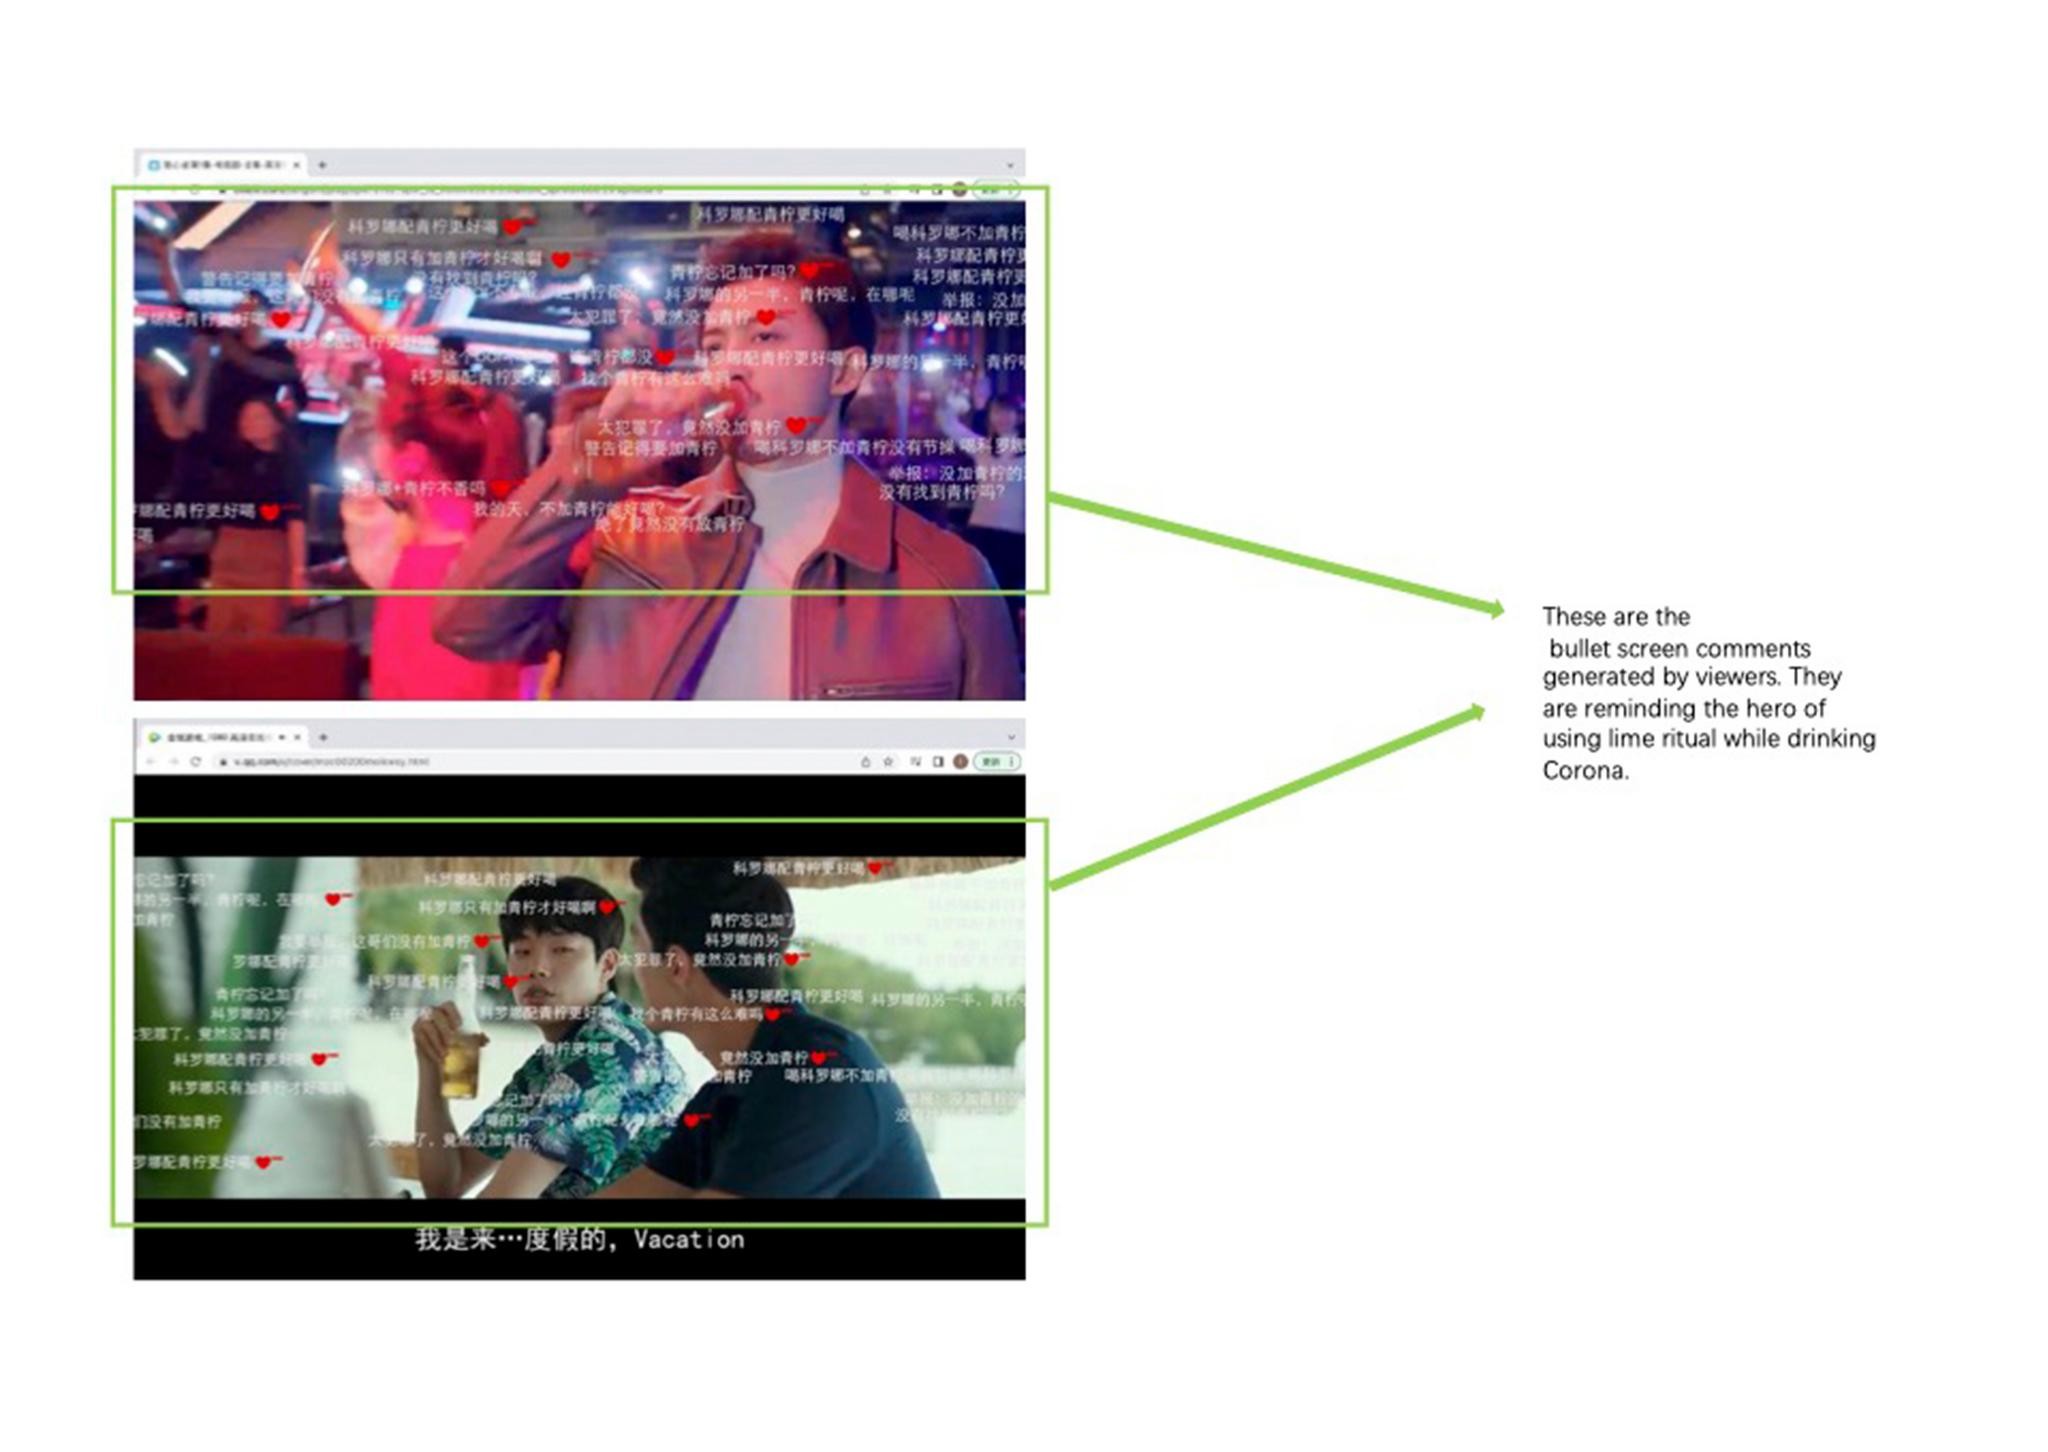Screen dimensions: 2048x1452
Task: Open the profile avatar in lower browser
Action: click(x=960, y=762)
